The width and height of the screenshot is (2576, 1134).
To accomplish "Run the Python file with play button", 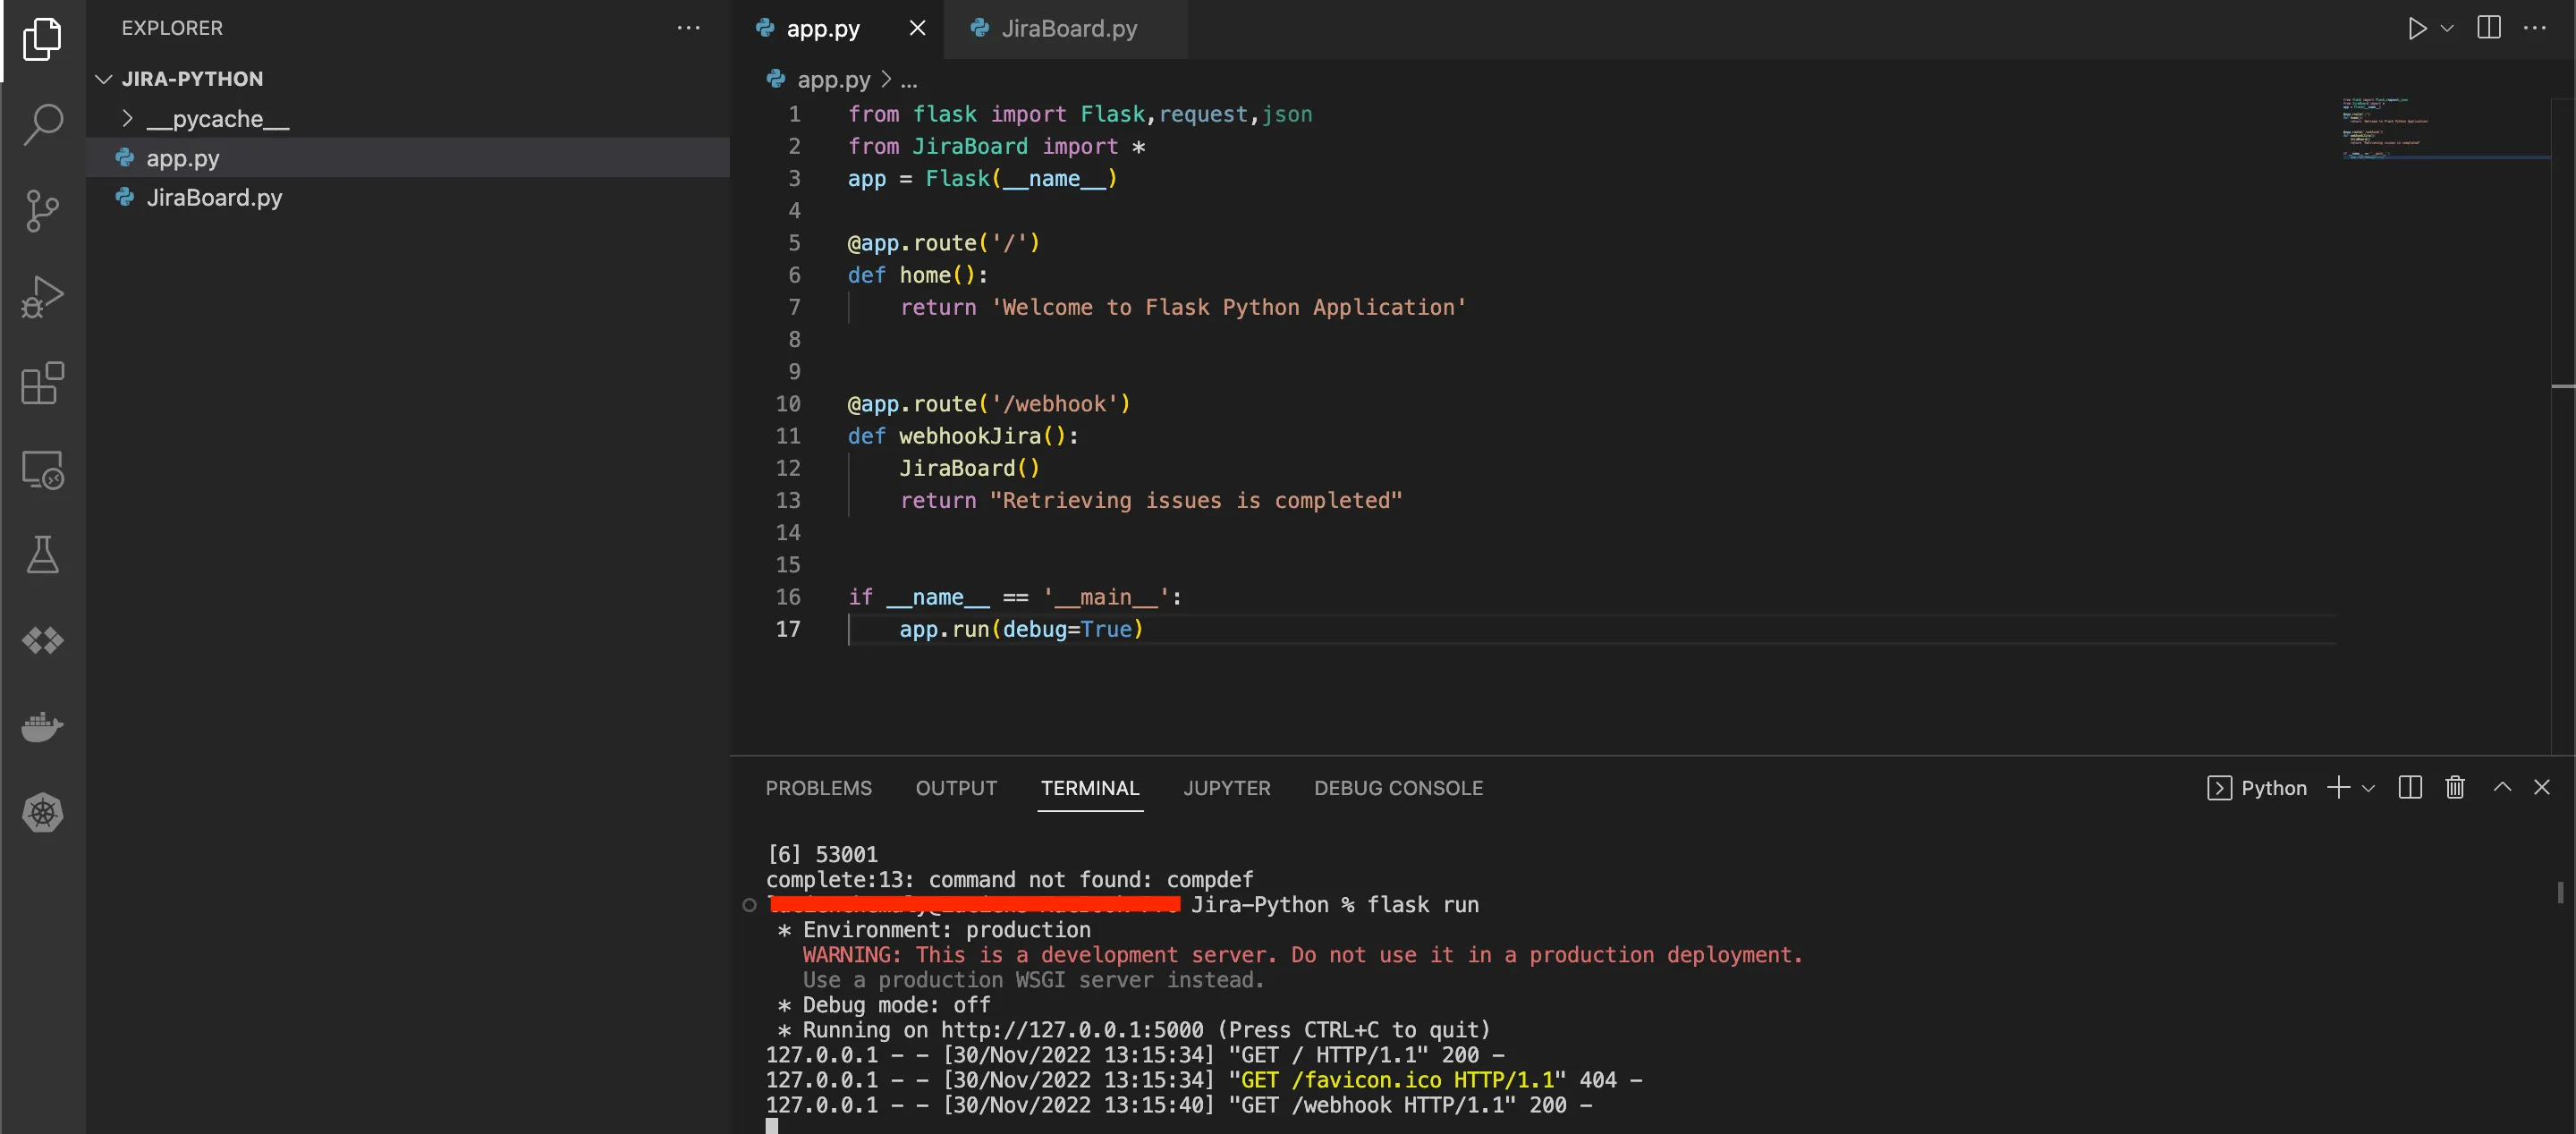I will (2417, 28).
